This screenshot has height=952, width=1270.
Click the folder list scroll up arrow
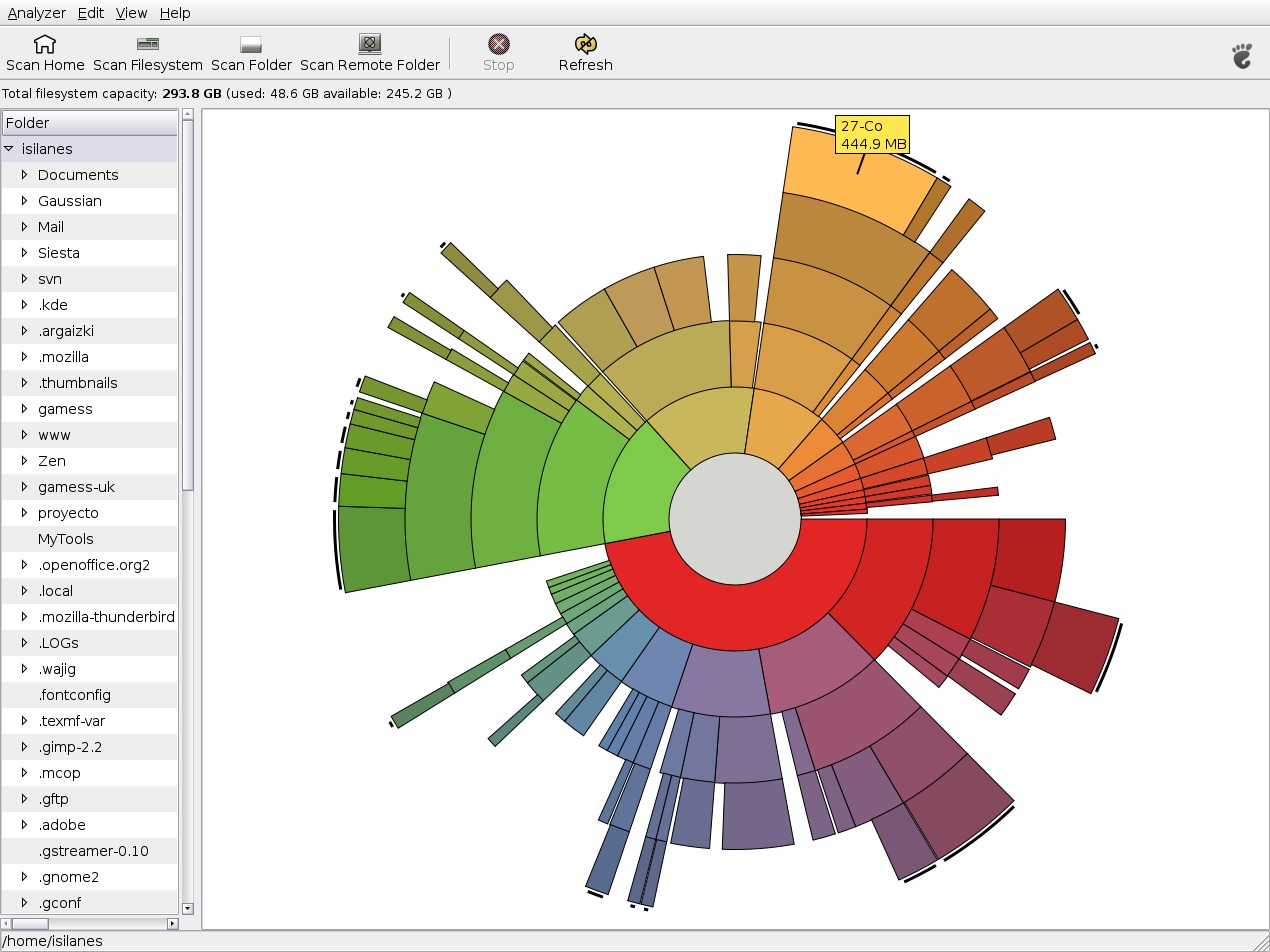click(x=187, y=115)
